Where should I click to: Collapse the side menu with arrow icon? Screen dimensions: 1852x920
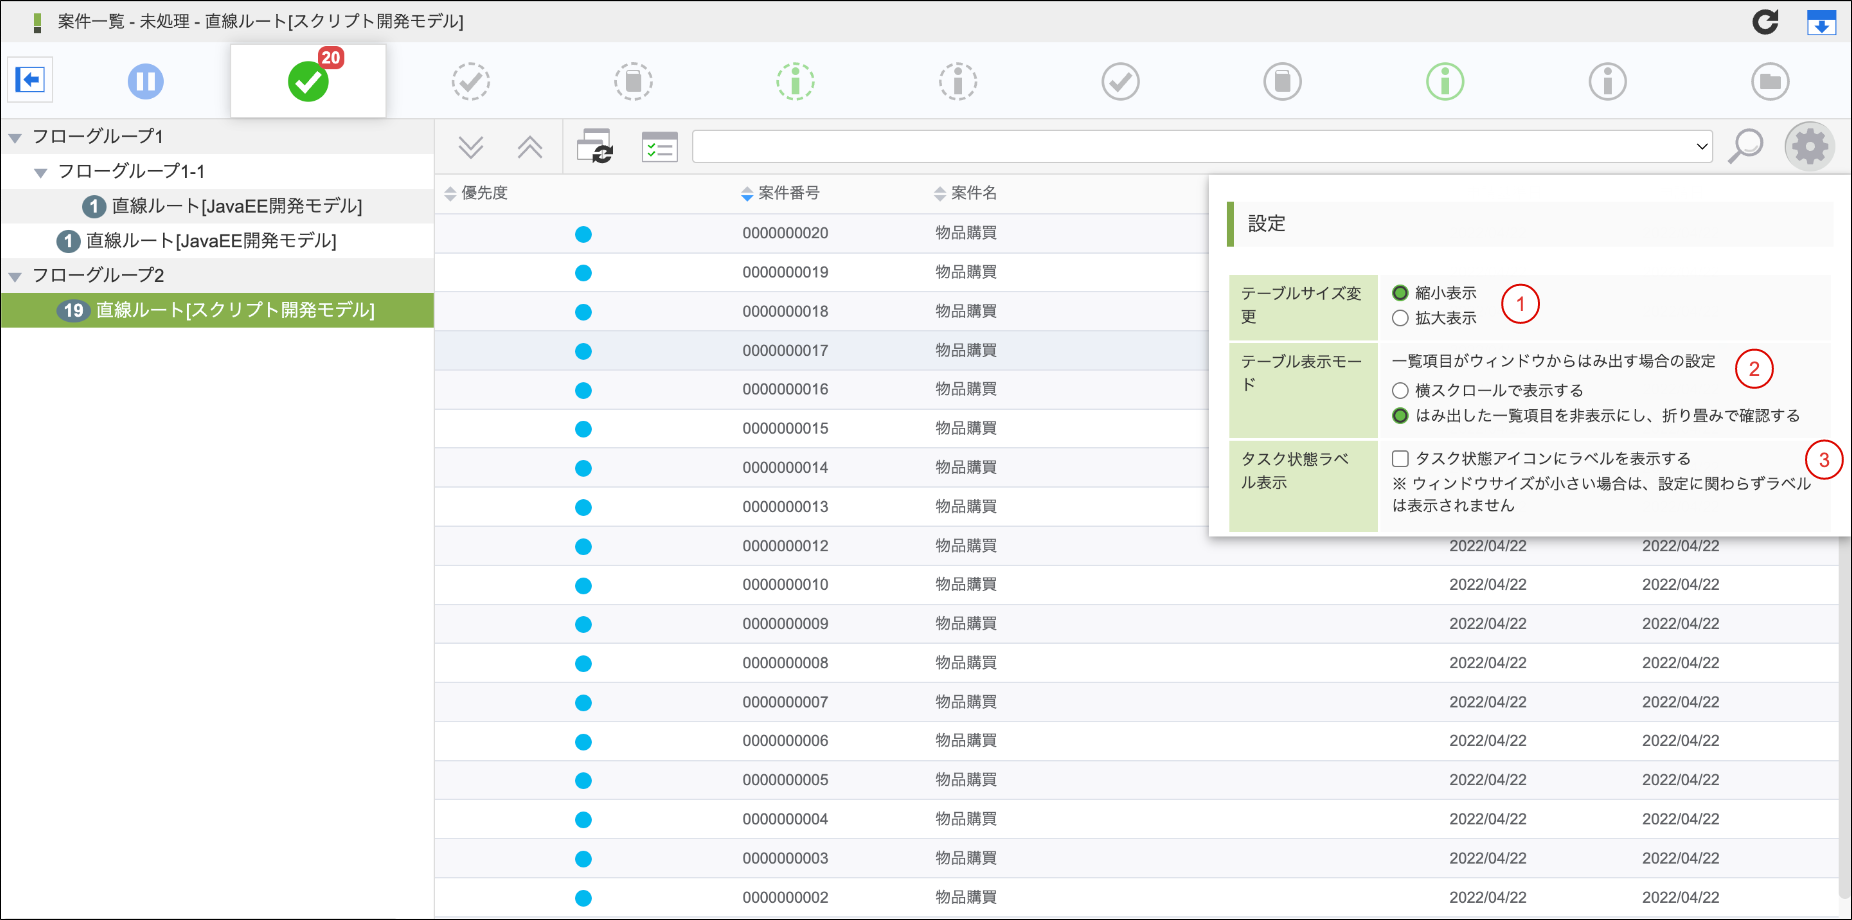30,80
